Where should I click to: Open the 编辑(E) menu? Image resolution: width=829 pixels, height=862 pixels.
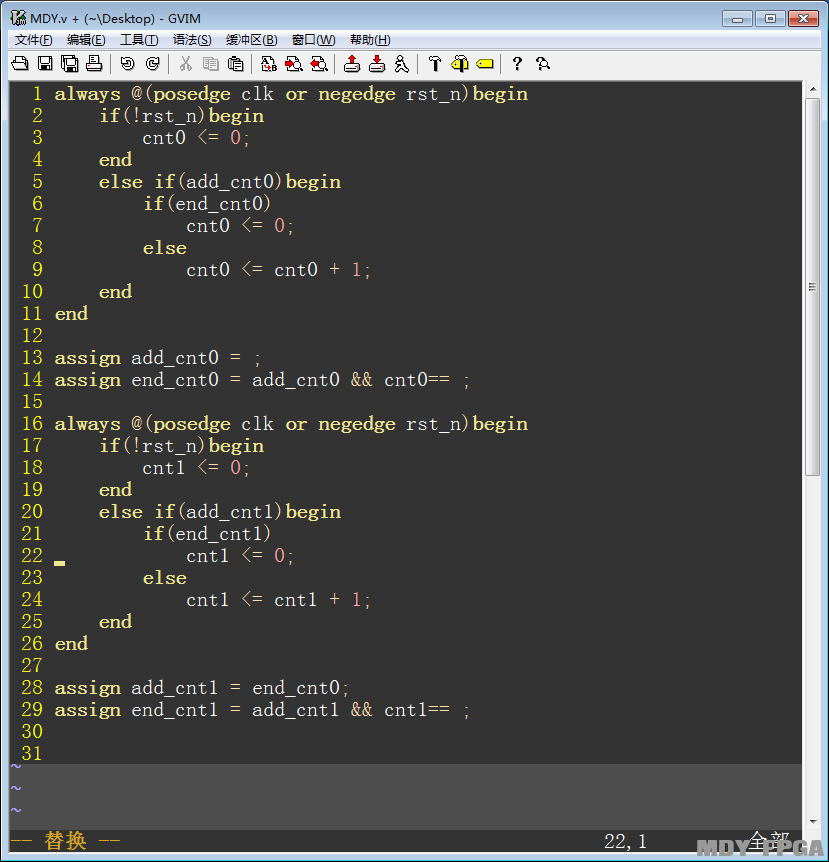pos(86,40)
